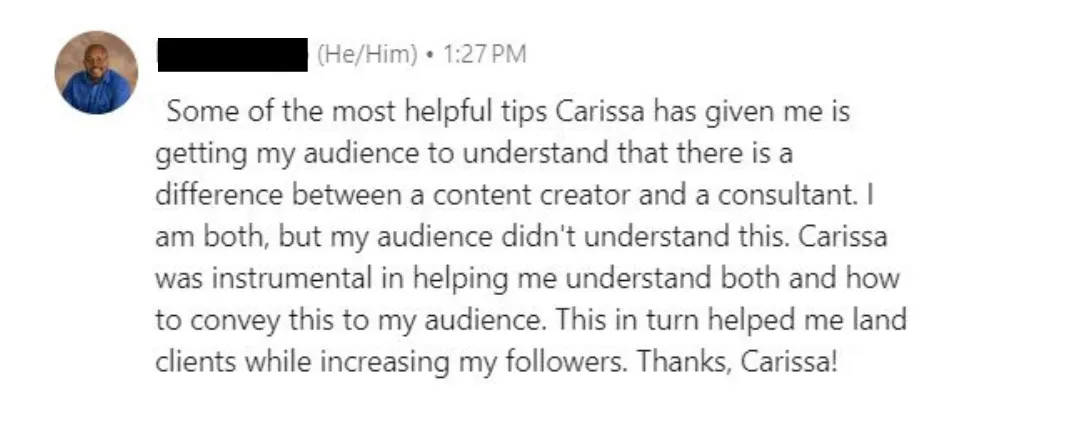Click the words 'my followers.'
1080x436 pixels.
click(544, 362)
